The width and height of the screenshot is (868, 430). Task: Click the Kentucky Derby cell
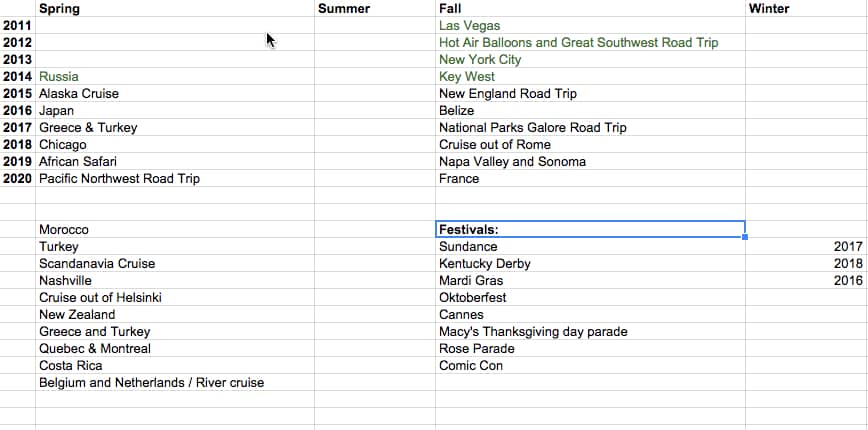point(590,263)
